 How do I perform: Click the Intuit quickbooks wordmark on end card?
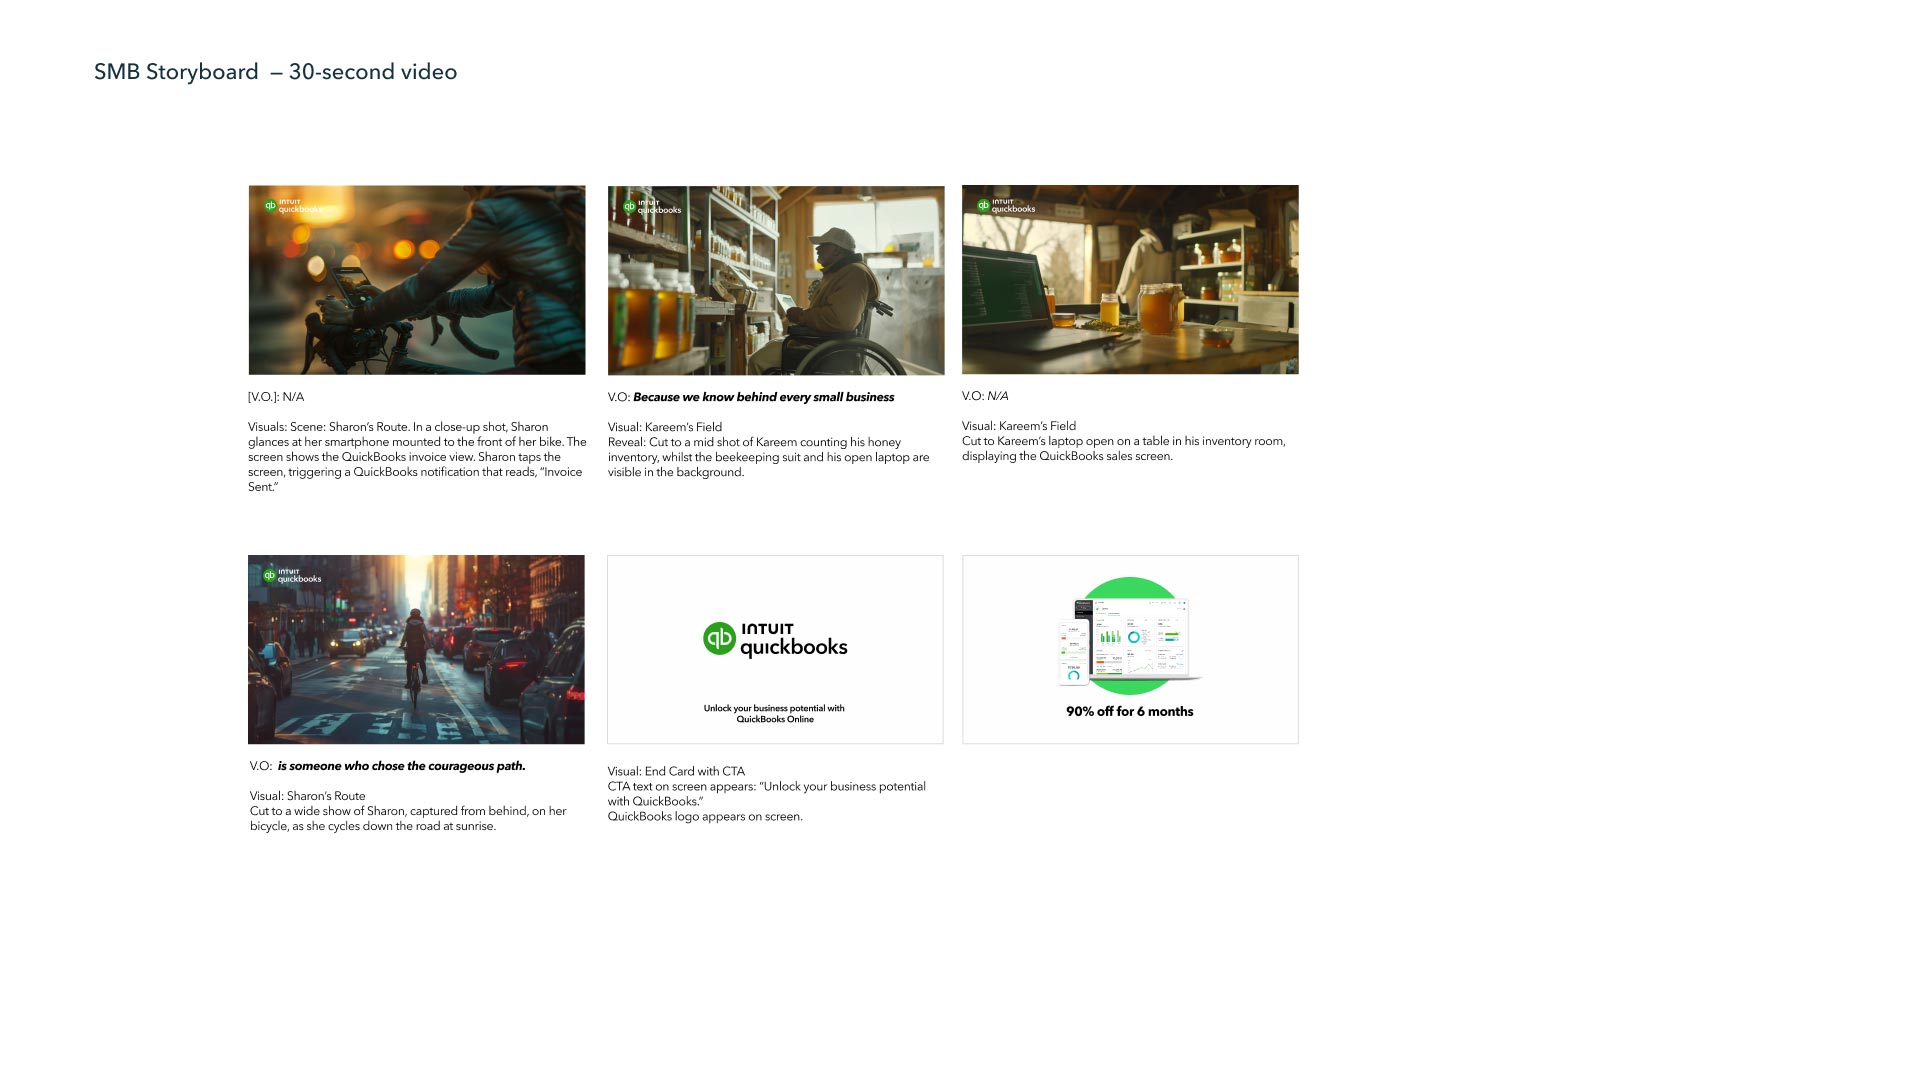coord(794,640)
